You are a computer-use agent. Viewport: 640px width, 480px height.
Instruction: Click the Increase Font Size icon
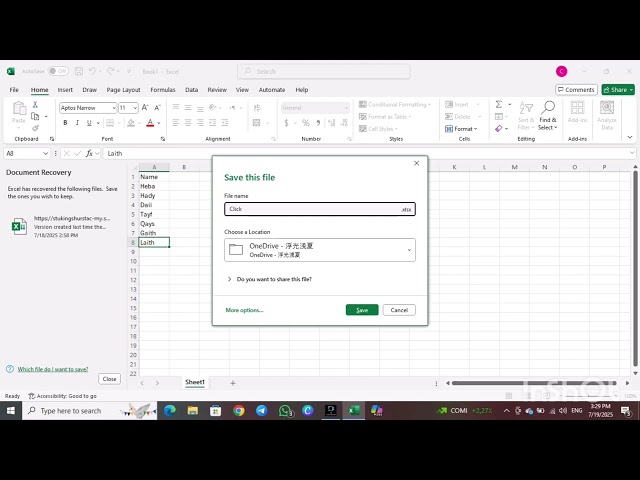tap(145, 108)
